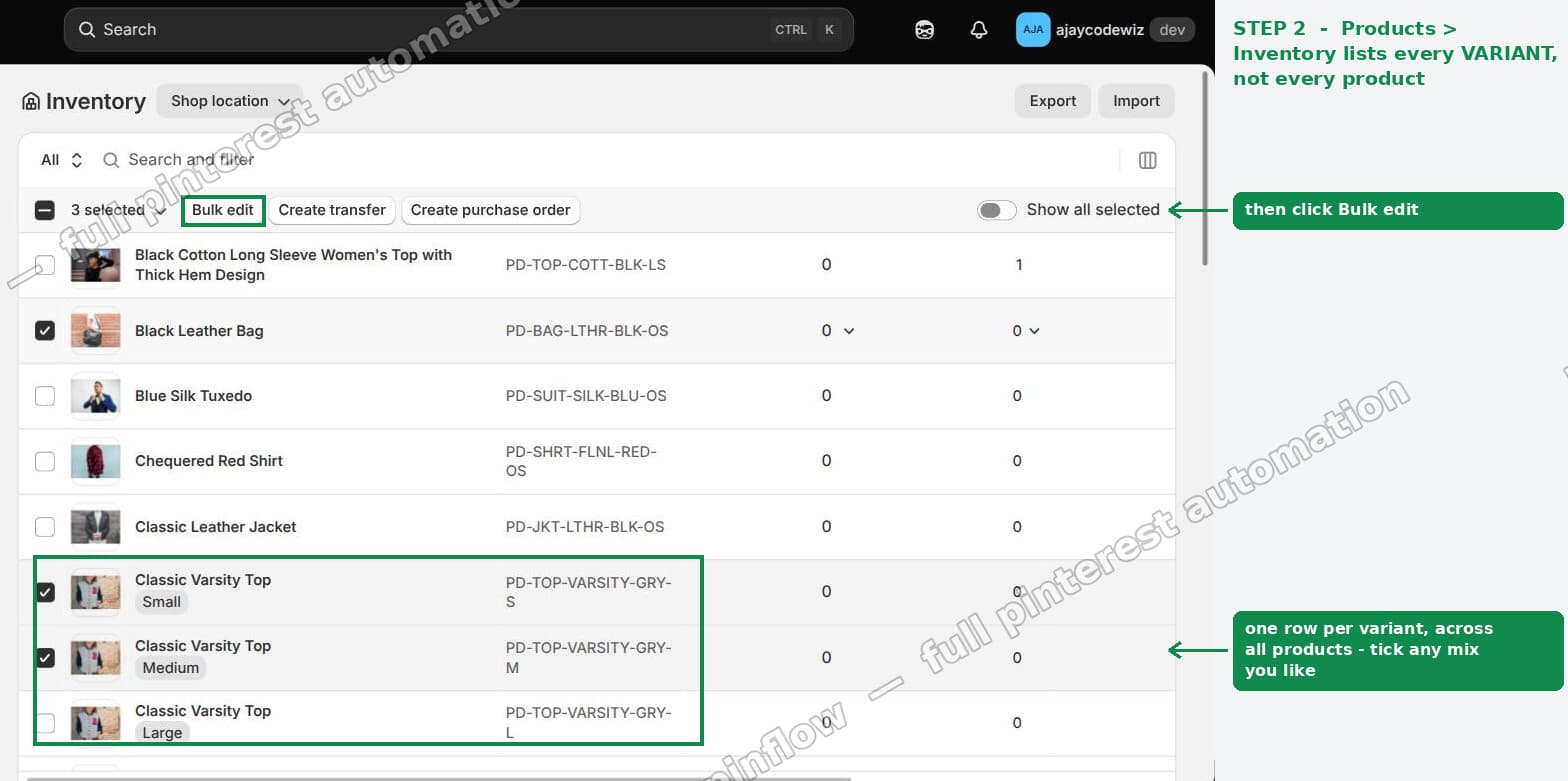Open the Blue Silk Tuxedo thumbnail
Image resolution: width=1568 pixels, height=781 pixels.
[x=96, y=396]
